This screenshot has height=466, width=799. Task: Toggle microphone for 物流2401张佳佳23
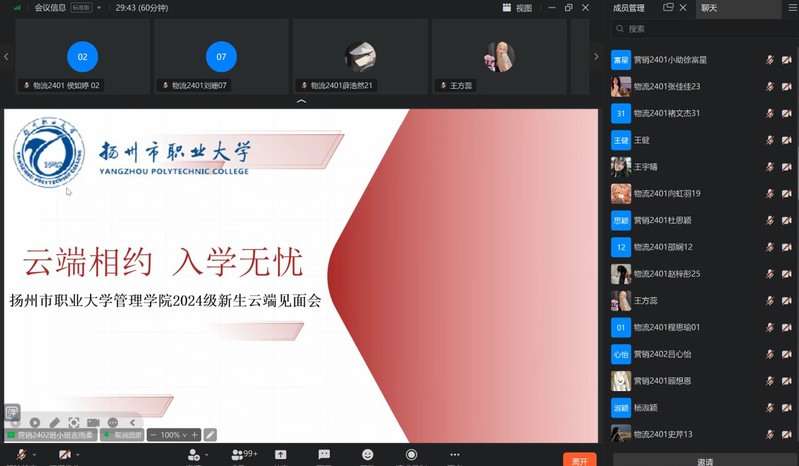[x=769, y=87]
